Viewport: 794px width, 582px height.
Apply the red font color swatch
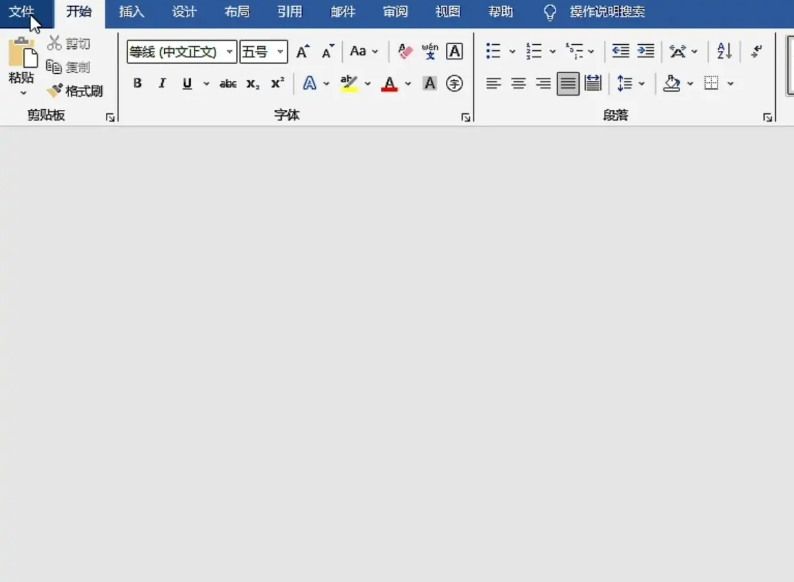pyautogui.click(x=389, y=84)
